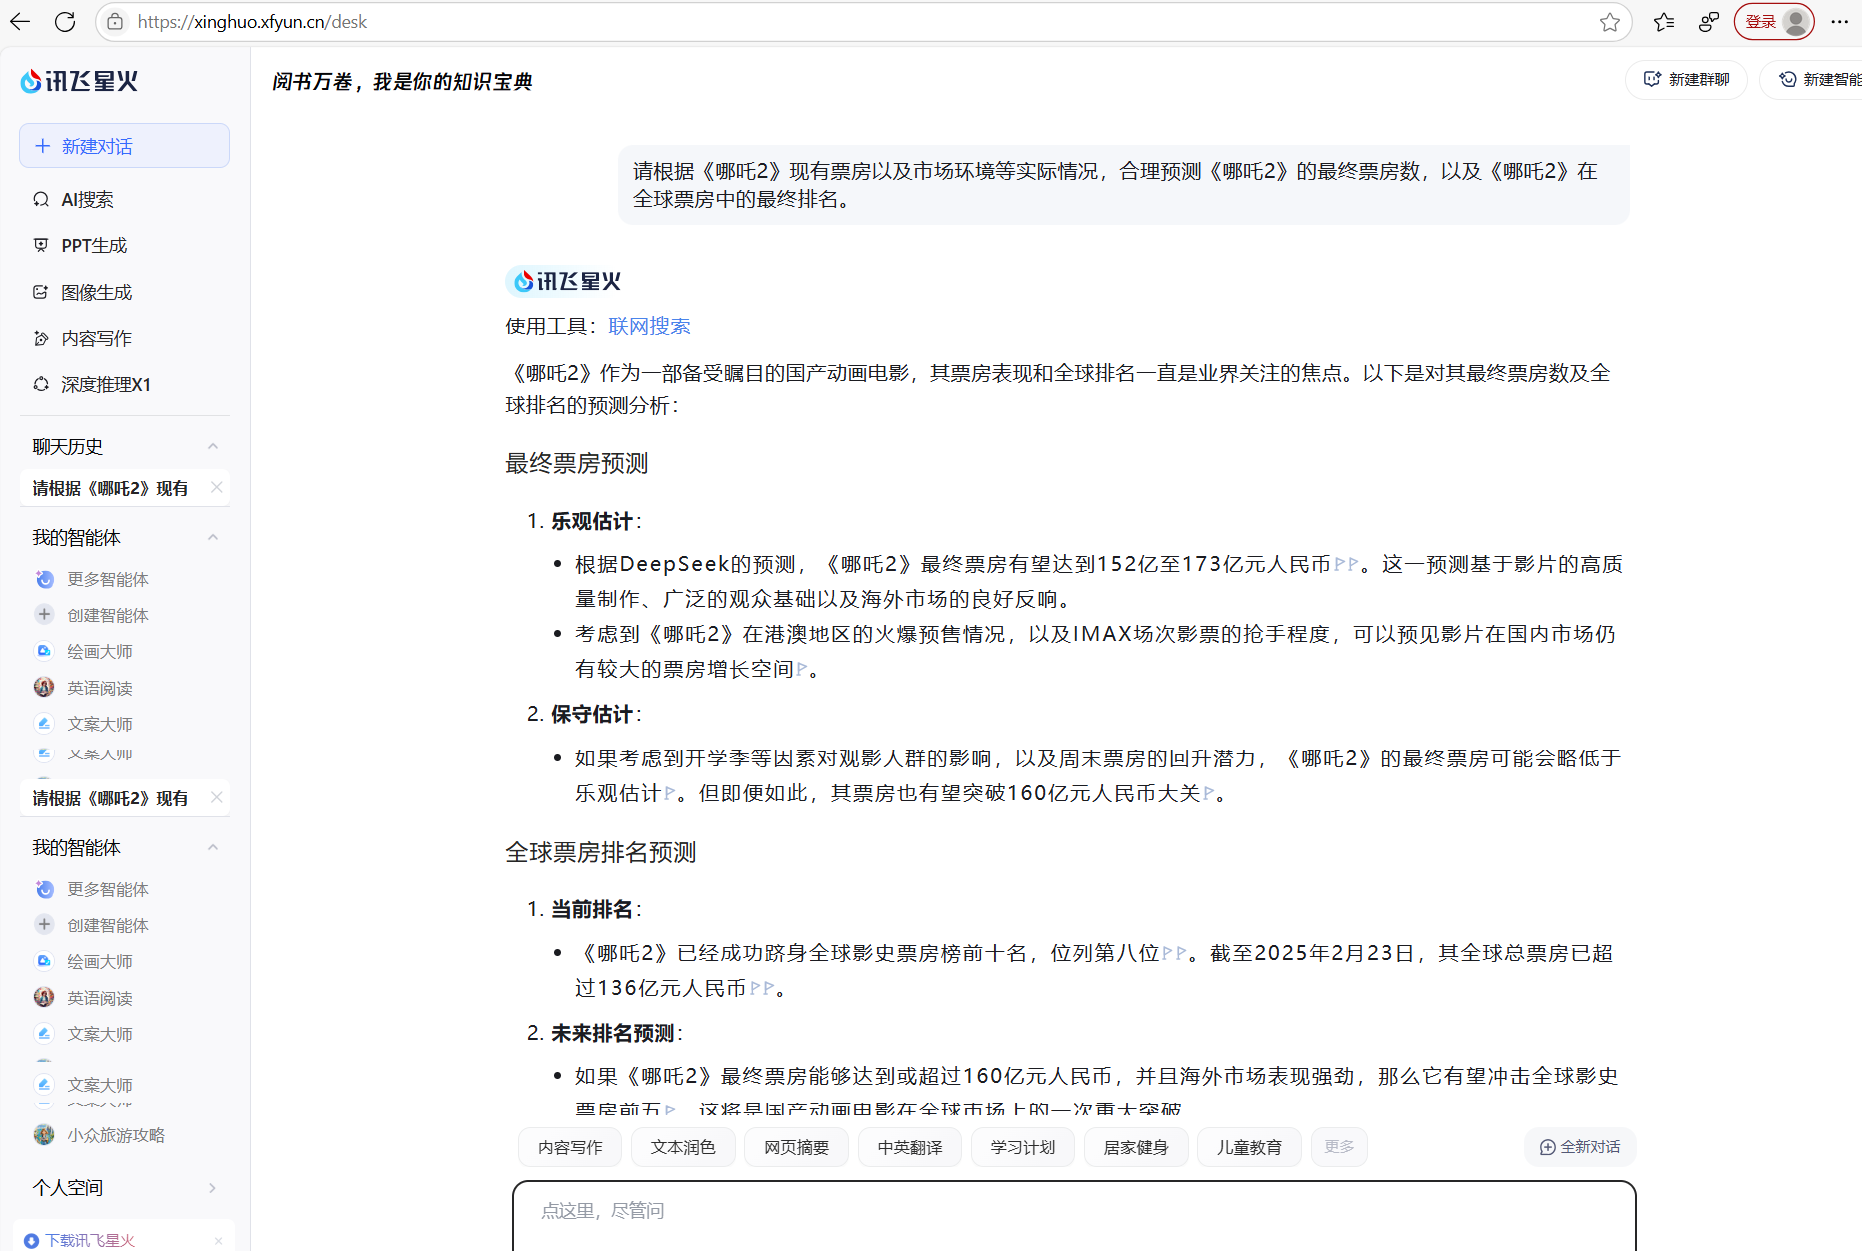Reload the page with refresh icon
Viewport: 1862px width, 1251px height.
pyautogui.click(x=65, y=21)
